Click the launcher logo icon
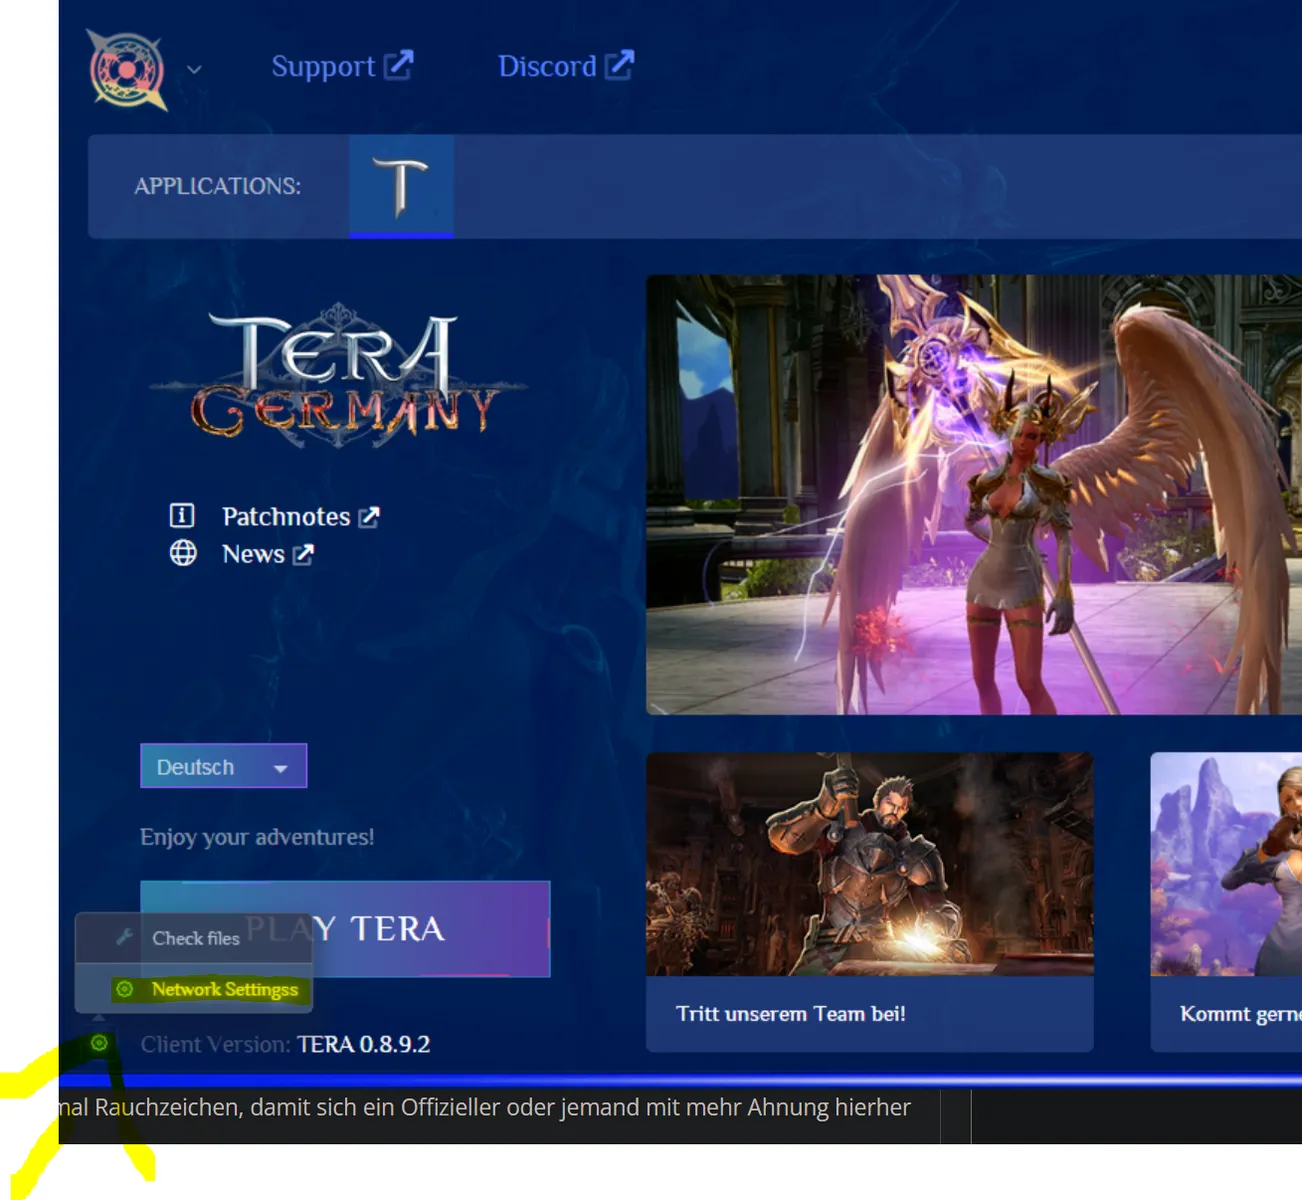Viewport: 1302px width, 1200px height. (127, 69)
